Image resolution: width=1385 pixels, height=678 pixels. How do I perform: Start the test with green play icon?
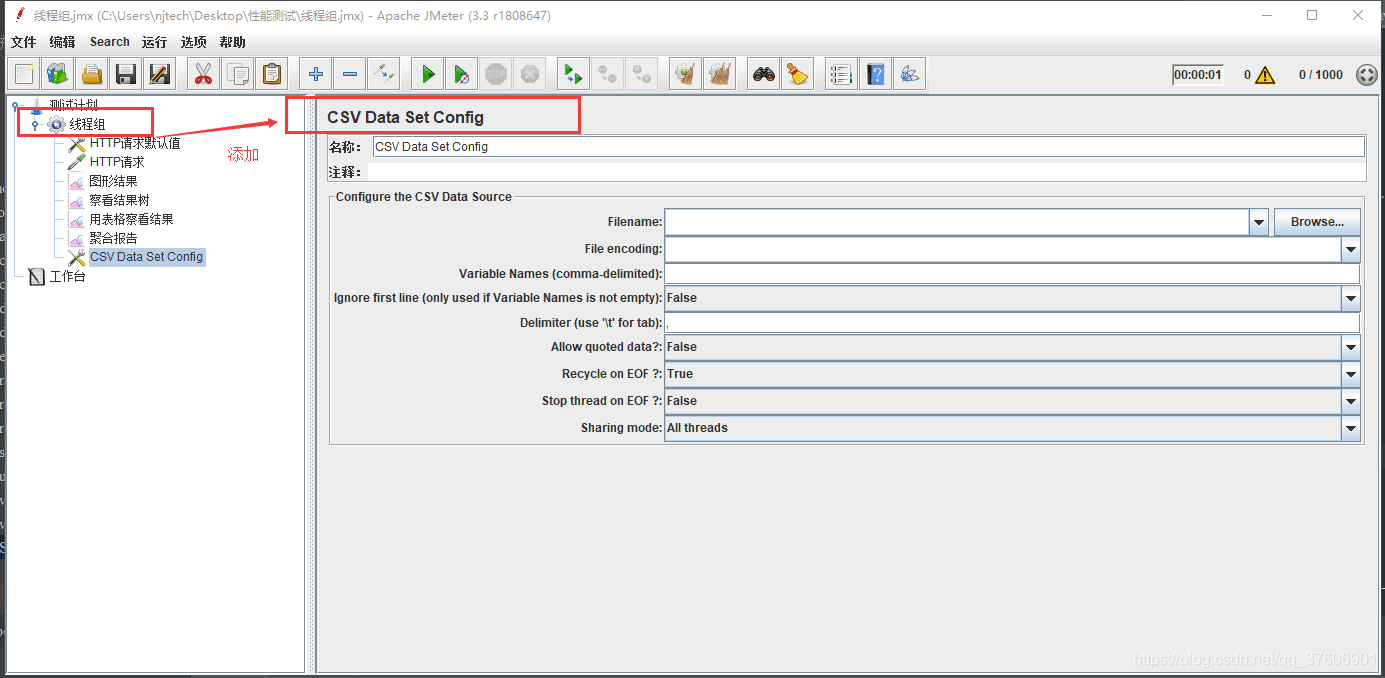(x=428, y=74)
